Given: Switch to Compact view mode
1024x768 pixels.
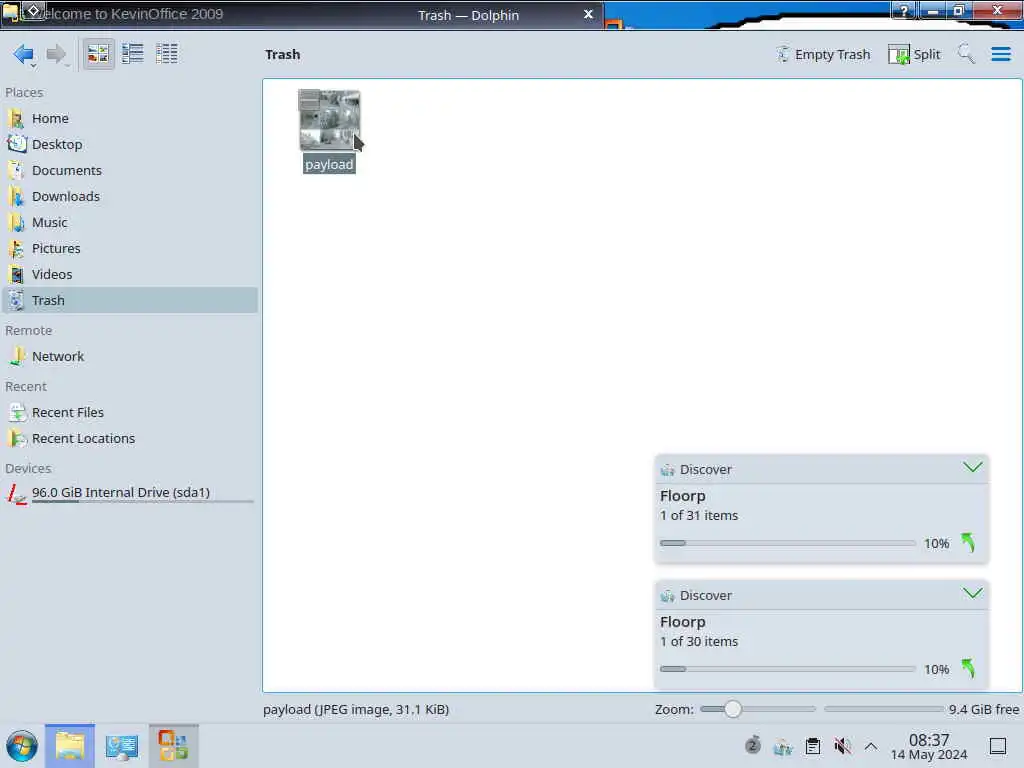Looking at the screenshot, I should (x=133, y=54).
